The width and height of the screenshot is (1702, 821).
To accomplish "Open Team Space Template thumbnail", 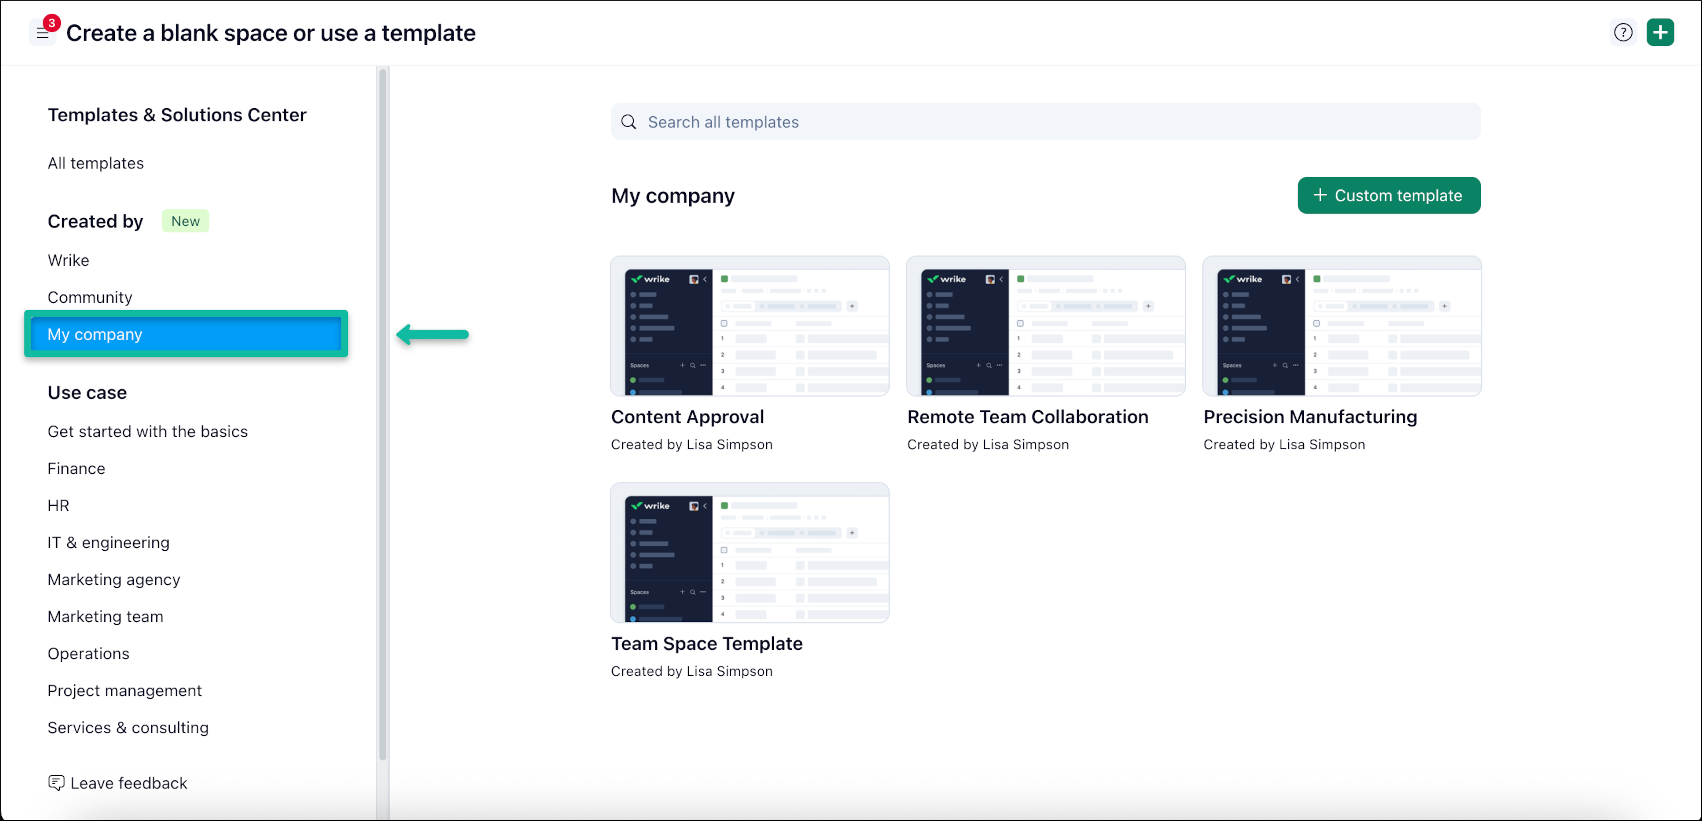I will [x=750, y=553].
